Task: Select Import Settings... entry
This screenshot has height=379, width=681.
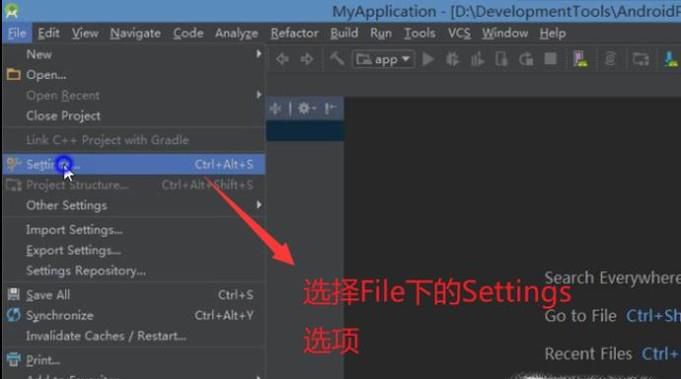Action: 134,230
